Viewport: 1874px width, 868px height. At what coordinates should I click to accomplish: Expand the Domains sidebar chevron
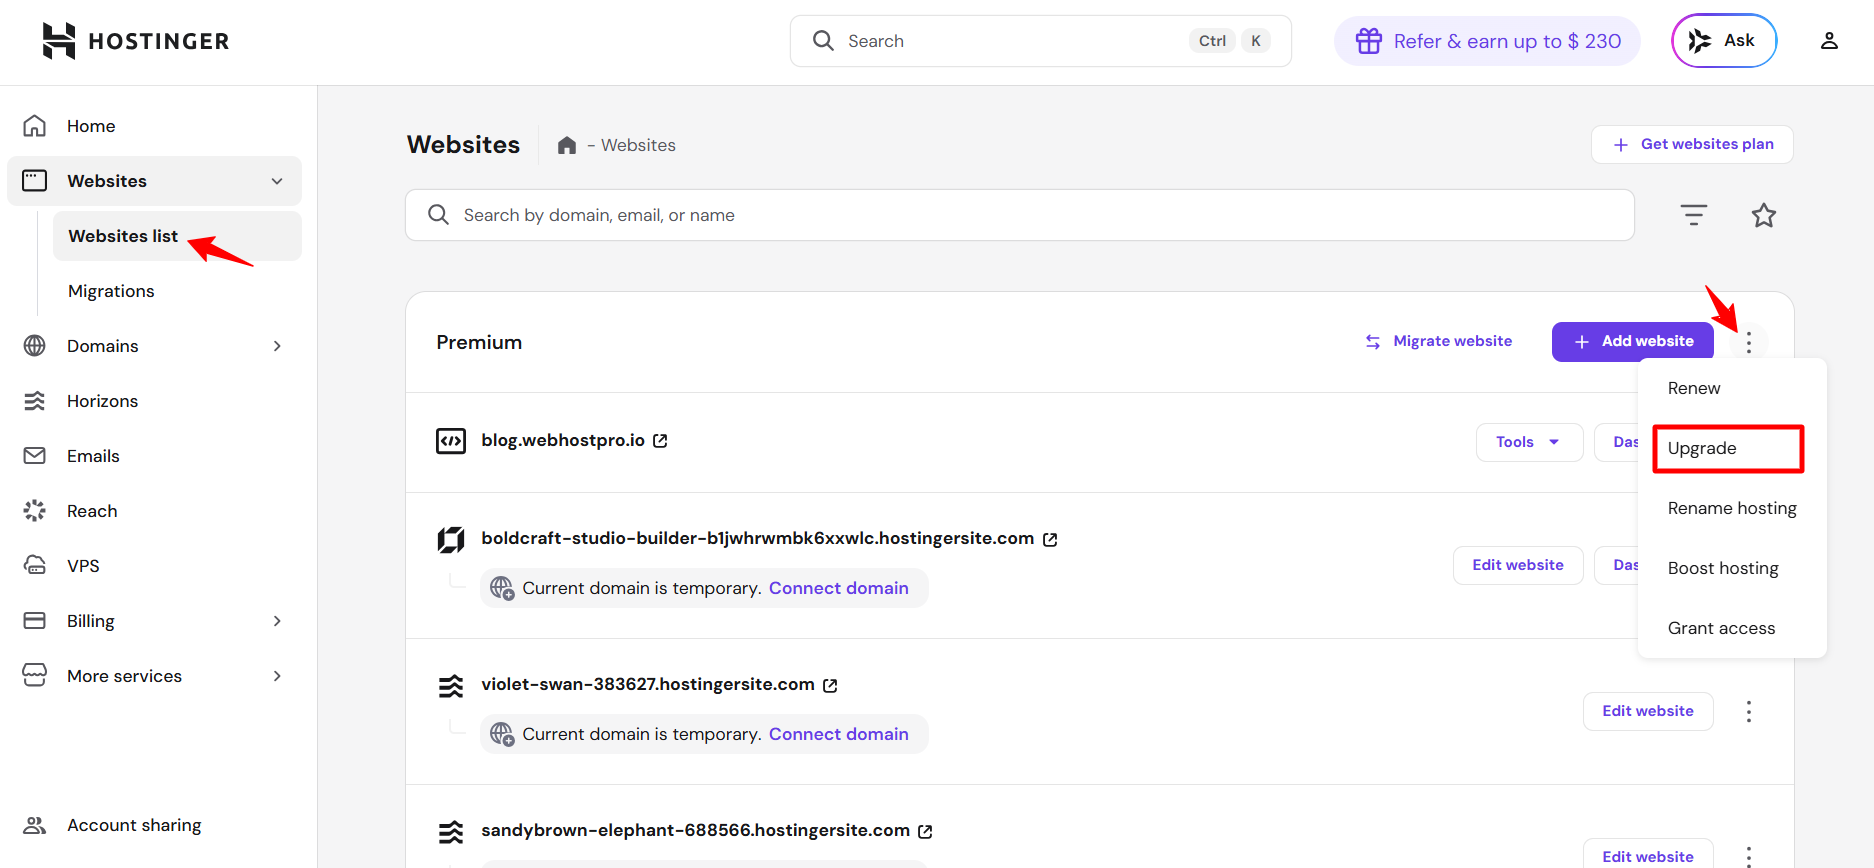click(x=277, y=346)
